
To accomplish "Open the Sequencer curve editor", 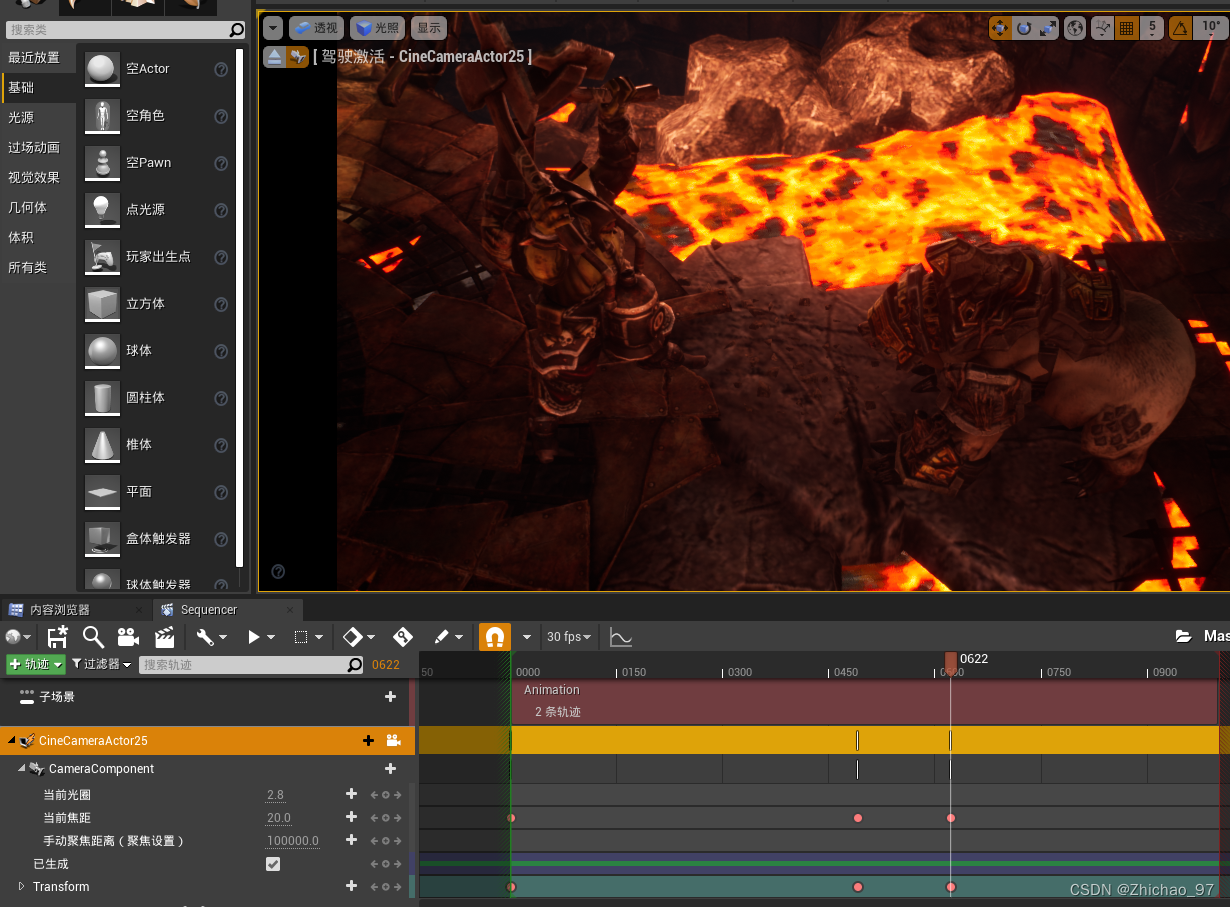I will tap(621, 637).
